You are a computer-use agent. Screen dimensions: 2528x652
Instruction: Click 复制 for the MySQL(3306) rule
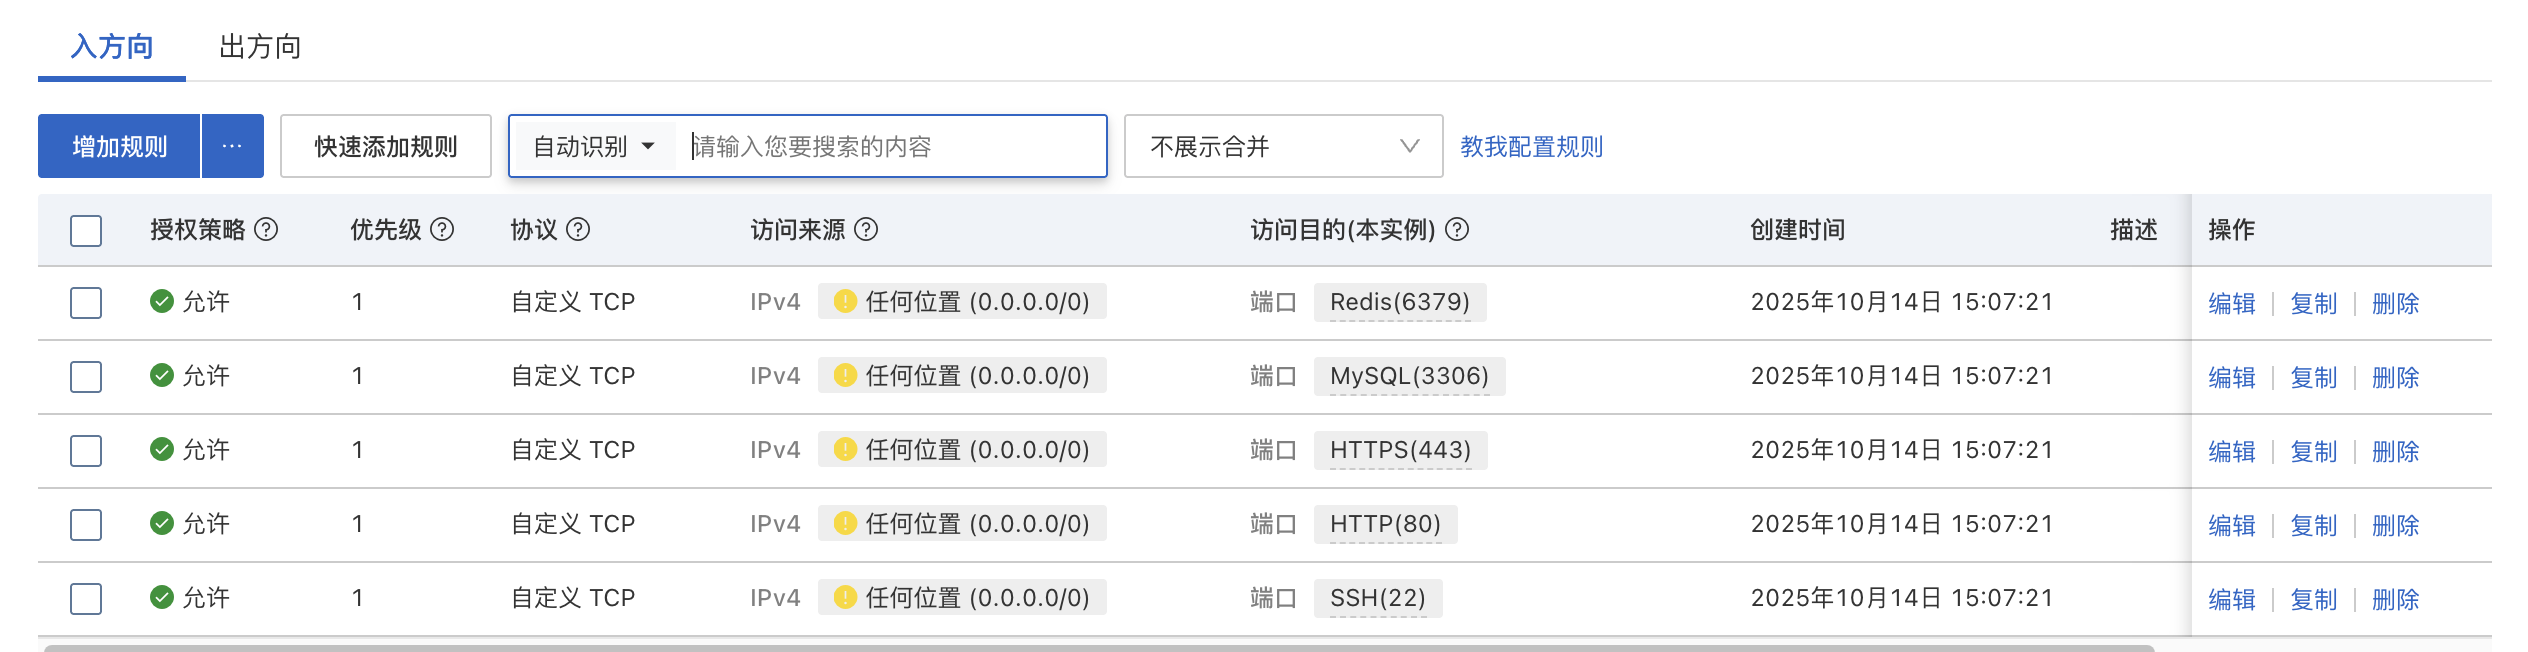point(2314,377)
